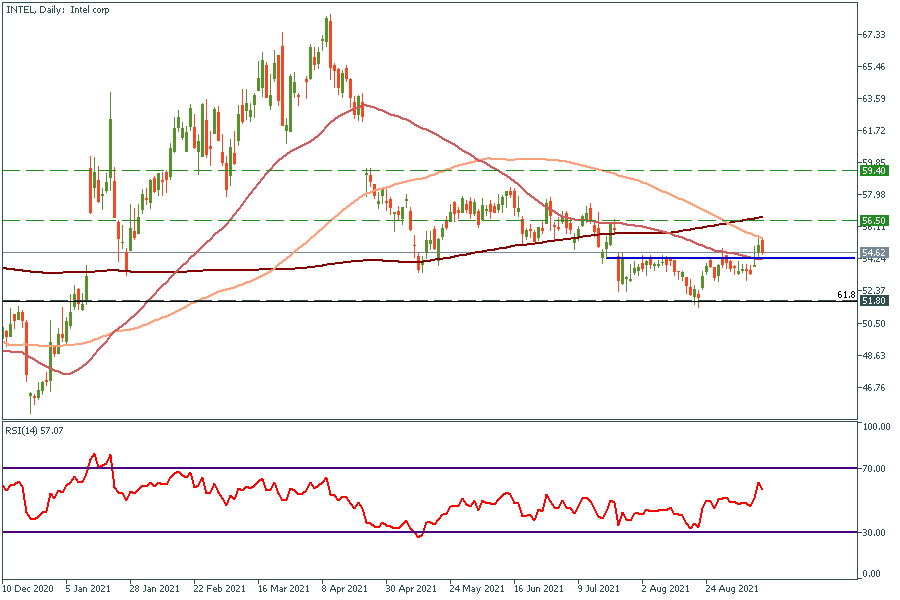Select the 63.59 price axis label
The width and height of the screenshot is (900, 600).
(x=874, y=99)
